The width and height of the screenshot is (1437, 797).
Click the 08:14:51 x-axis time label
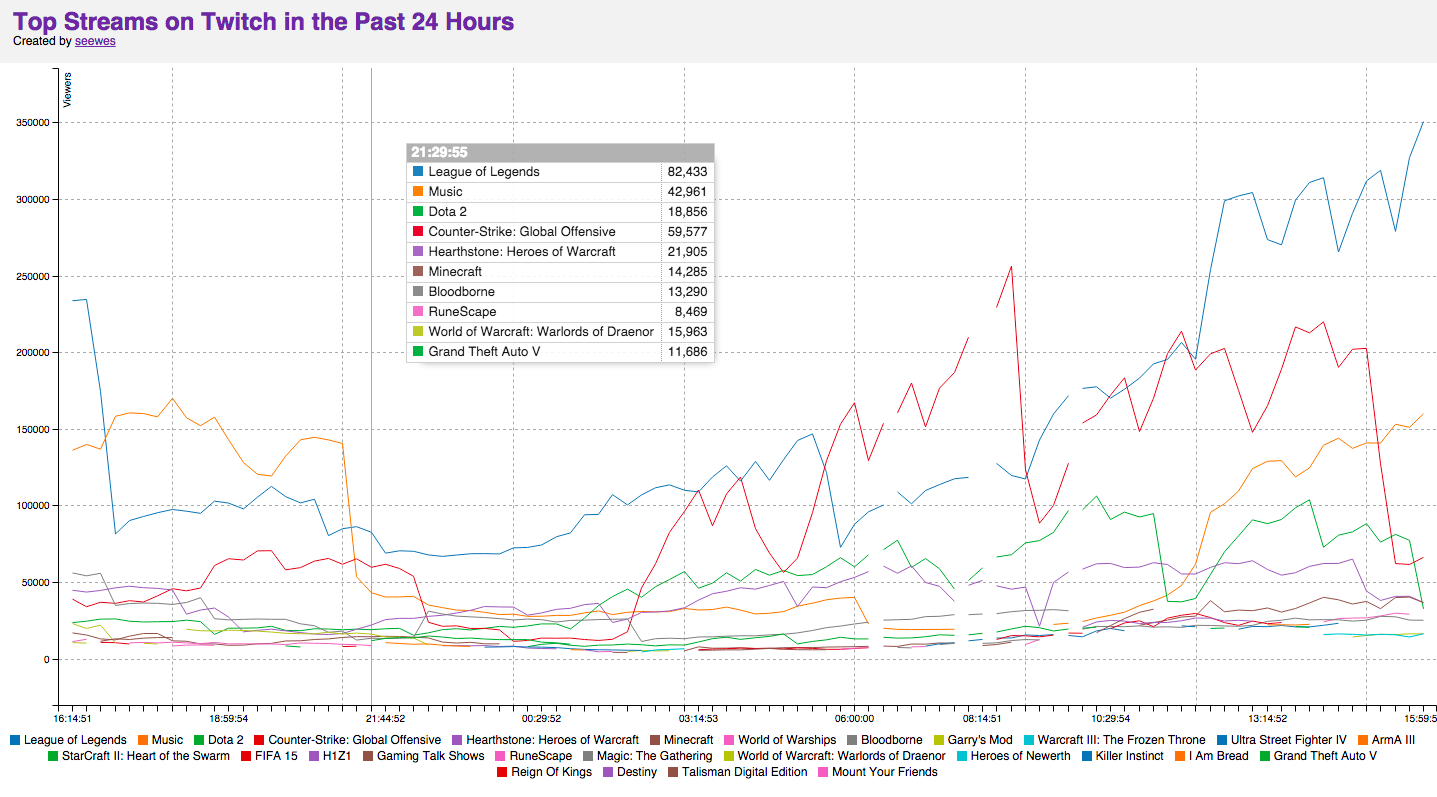982,718
